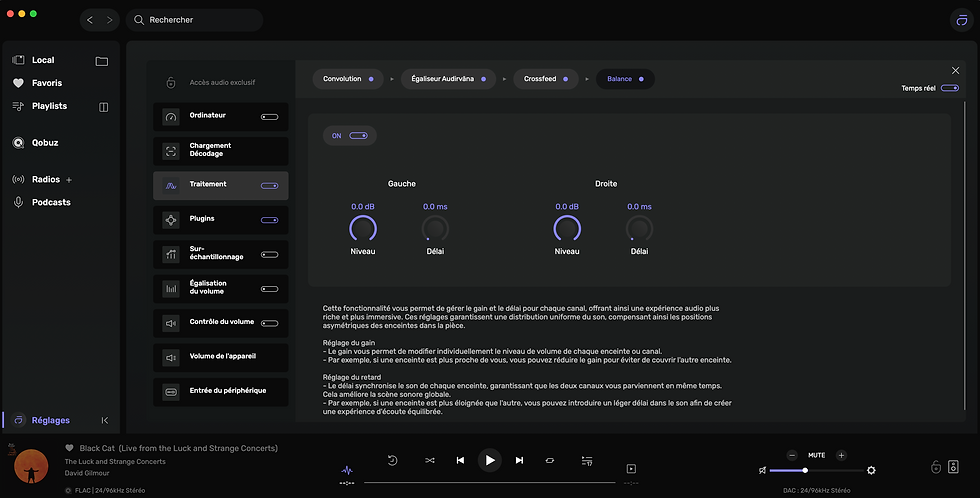Favorite Black Cat with the heart icon
The height and width of the screenshot is (498, 980).
click(x=69, y=448)
